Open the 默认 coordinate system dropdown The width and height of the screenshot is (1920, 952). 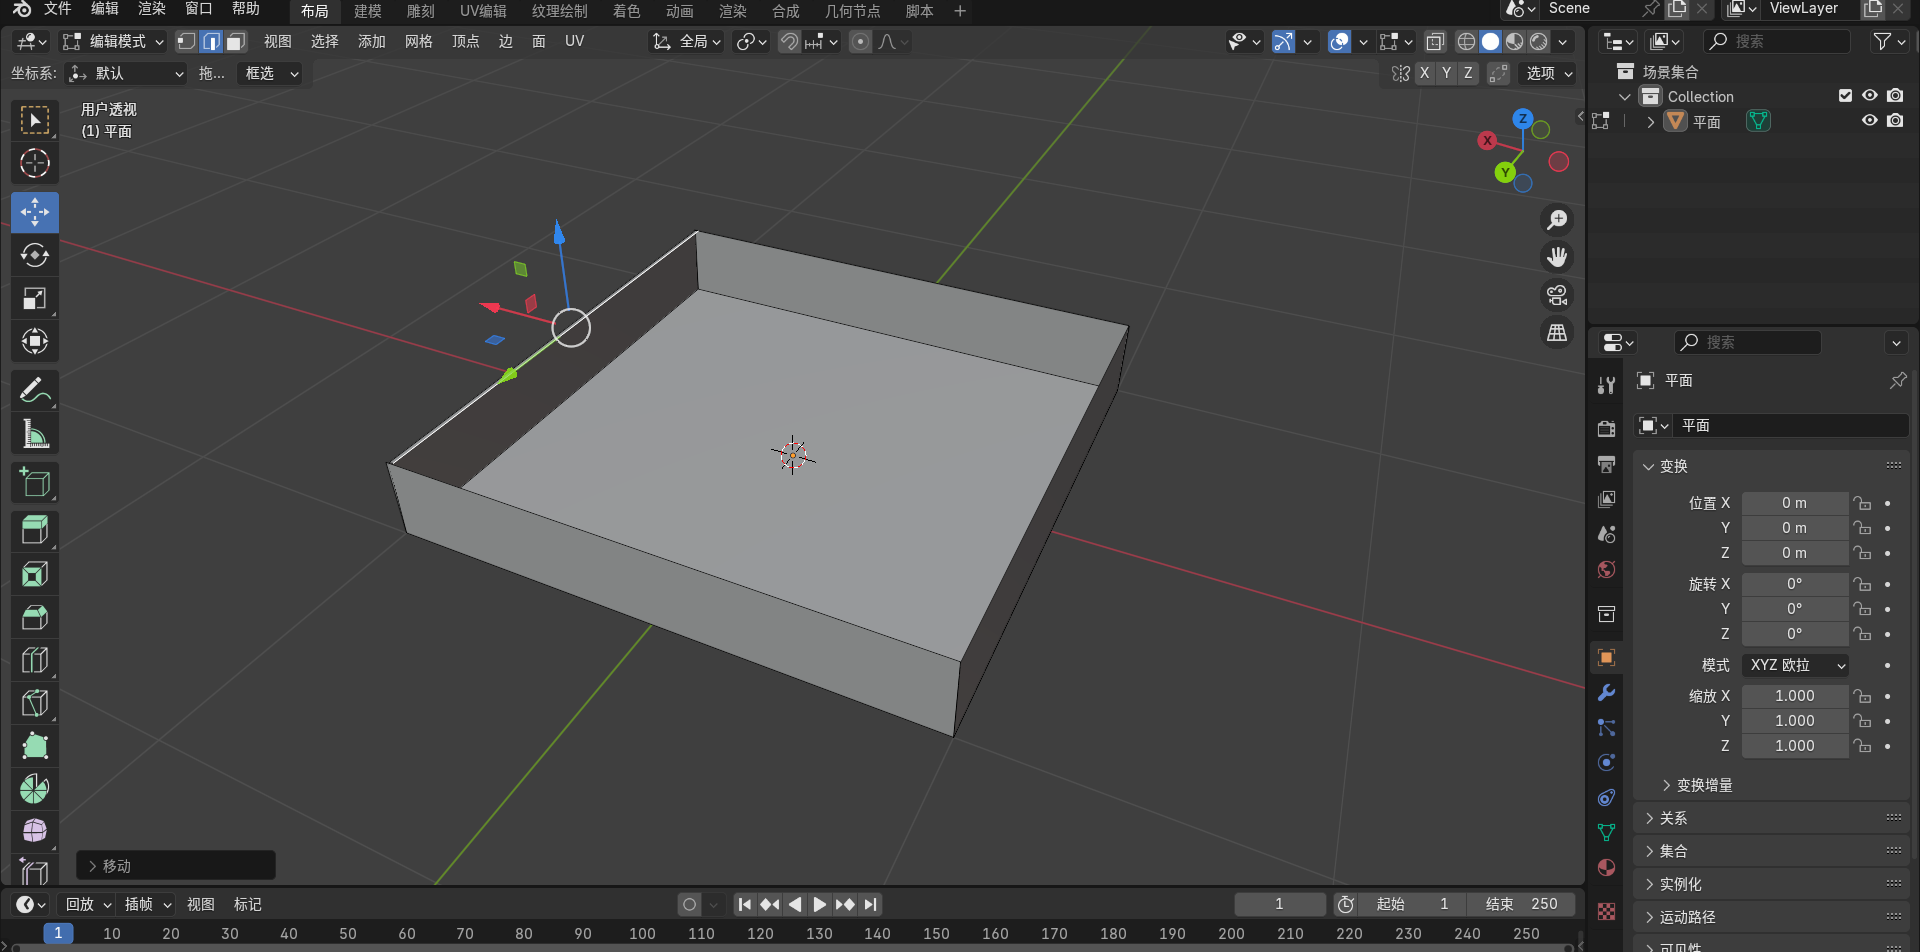(126, 73)
